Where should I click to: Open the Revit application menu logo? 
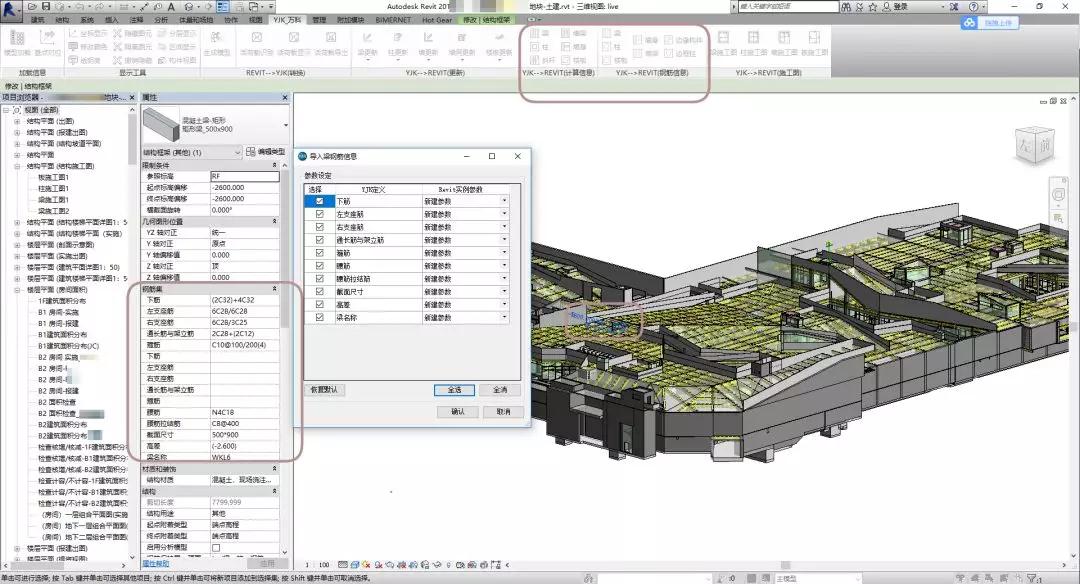(10, 10)
